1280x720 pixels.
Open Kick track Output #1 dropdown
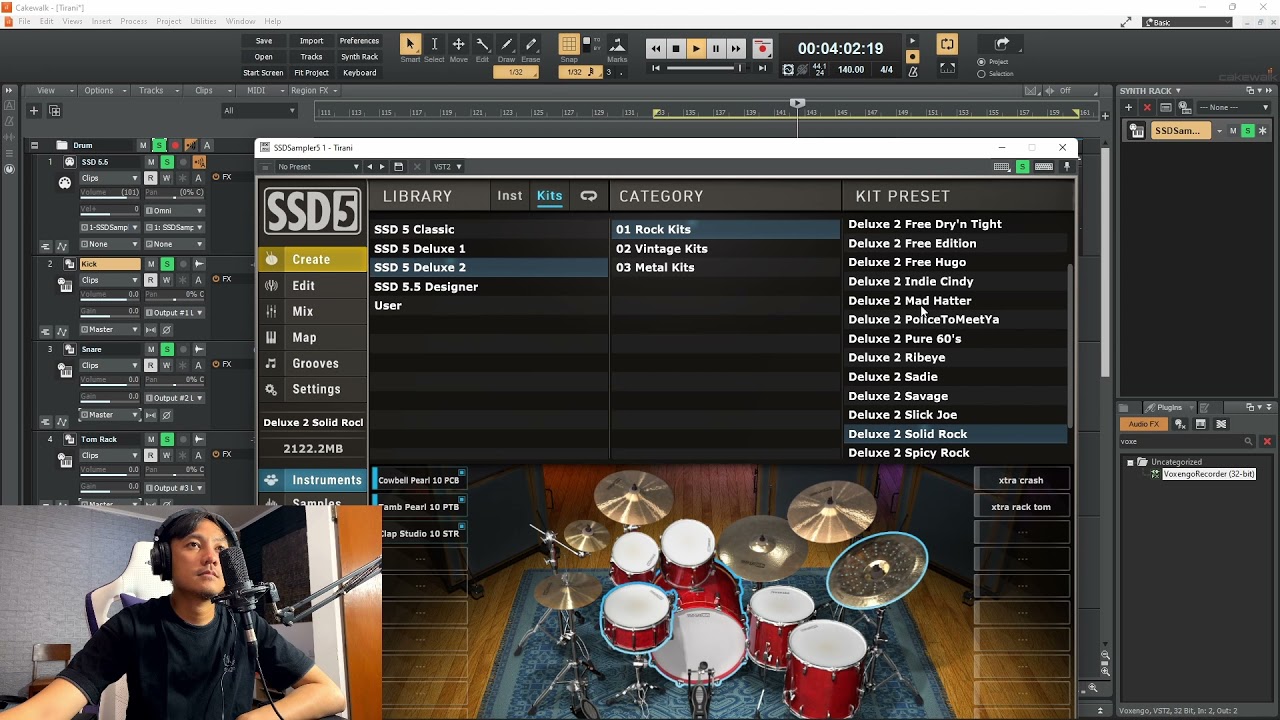pyautogui.click(x=175, y=312)
